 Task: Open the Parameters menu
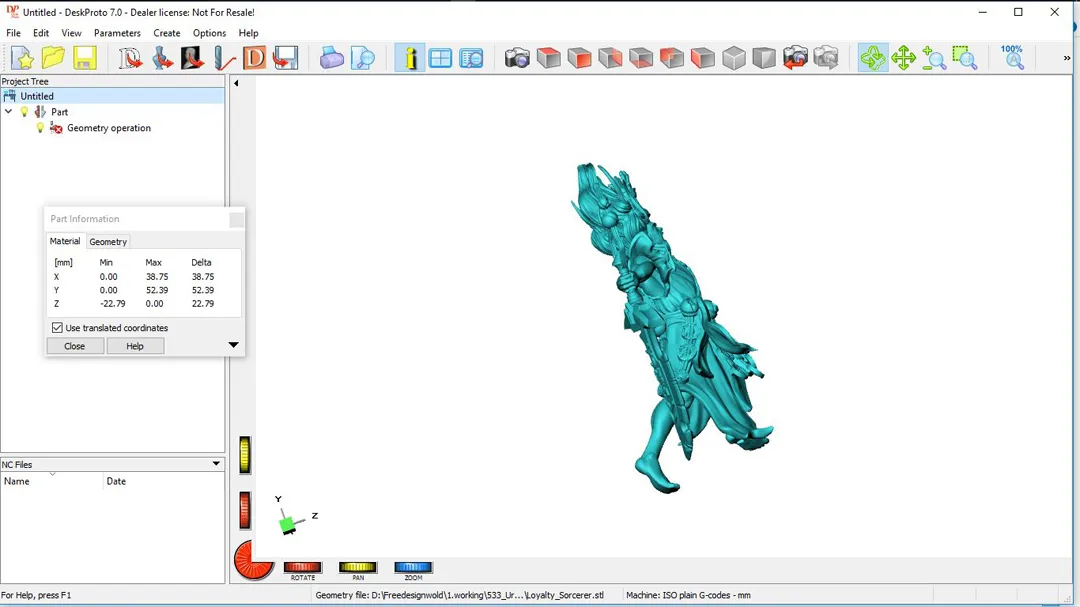click(117, 33)
